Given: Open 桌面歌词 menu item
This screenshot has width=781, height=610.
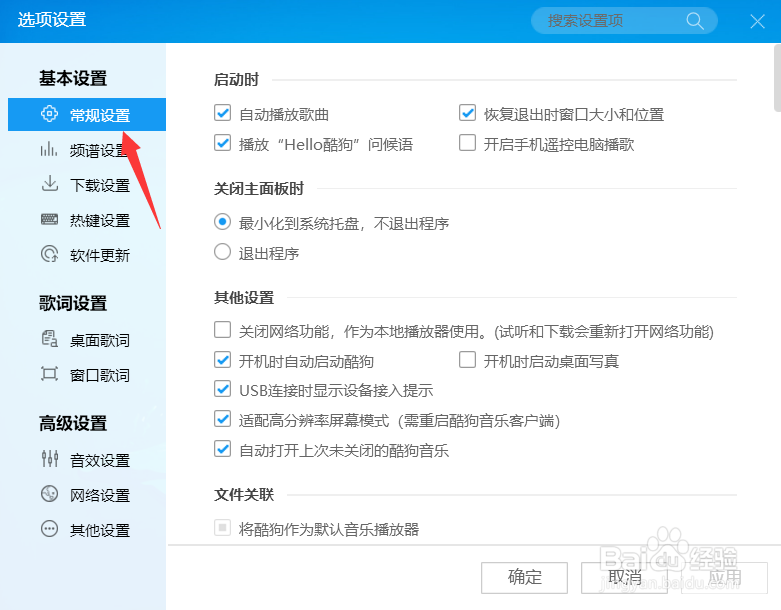Looking at the screenshot, I should click(x=87, y=340).
